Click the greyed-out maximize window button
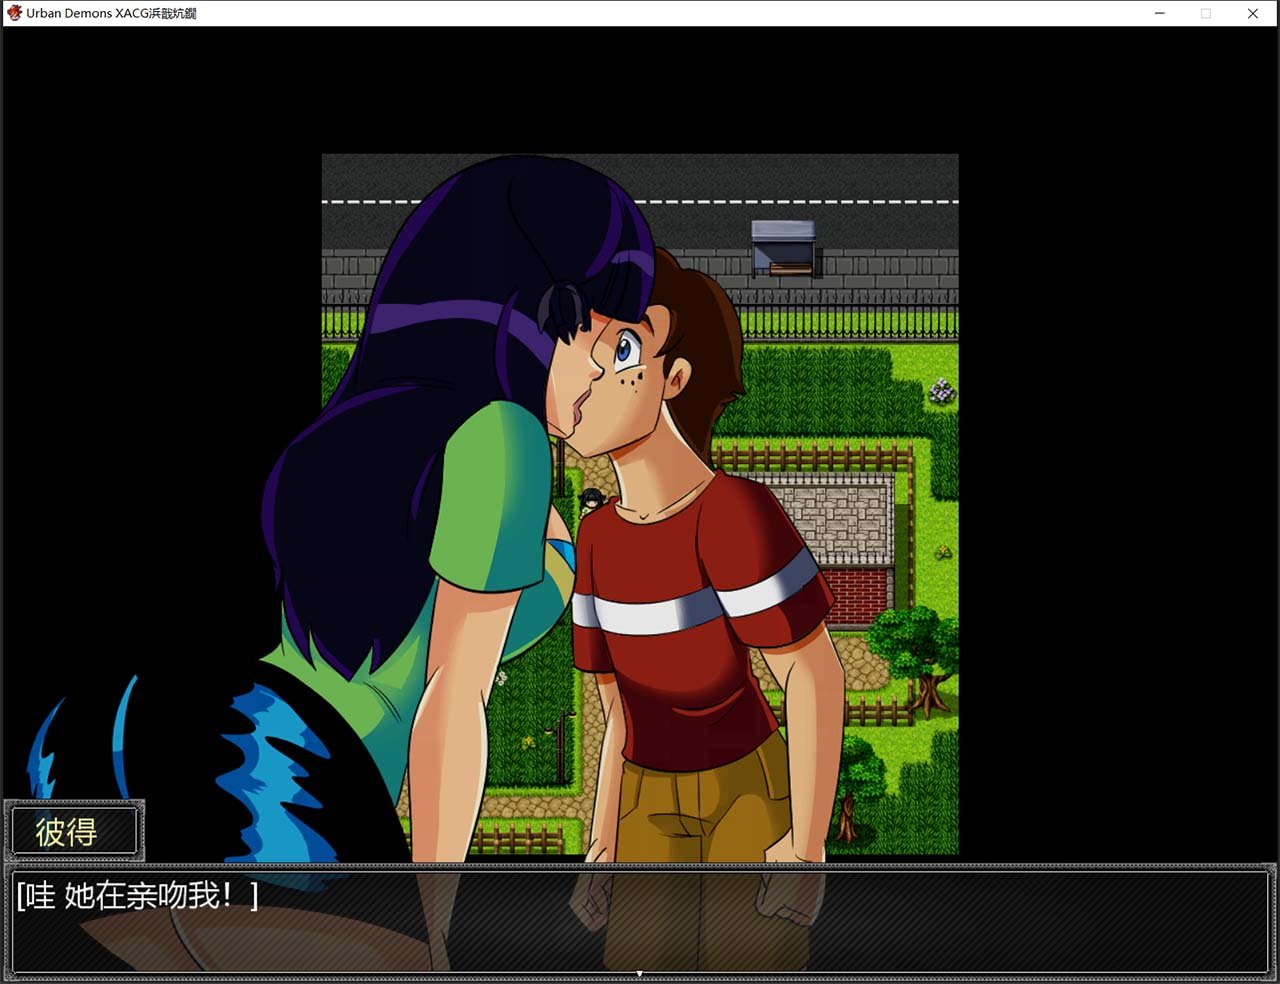 (x=1206, y=13)
